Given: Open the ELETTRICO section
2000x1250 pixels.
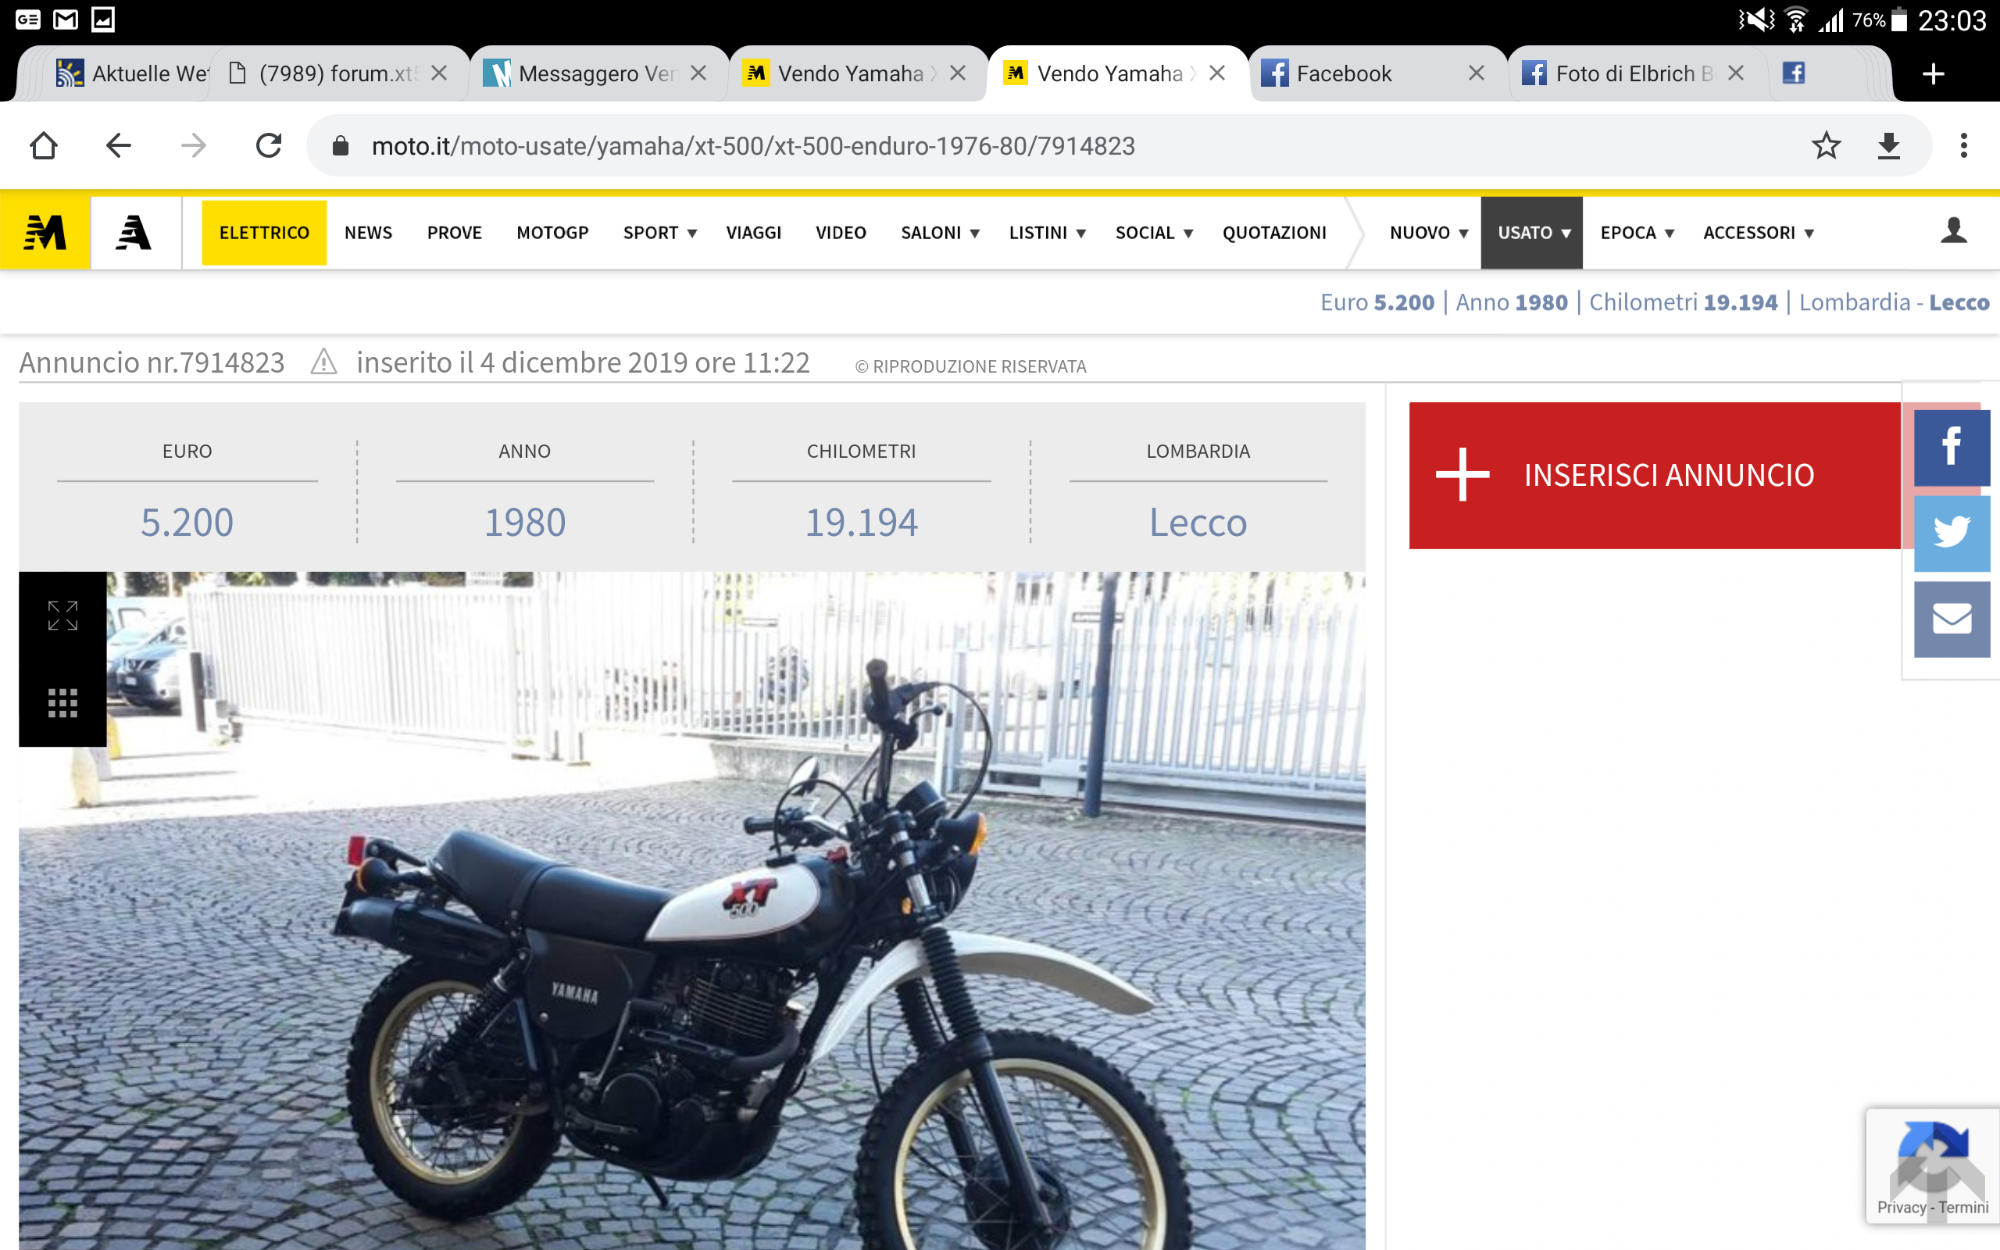Looking at the screenshot, I should pyautogui.click(x=264, y=233).
